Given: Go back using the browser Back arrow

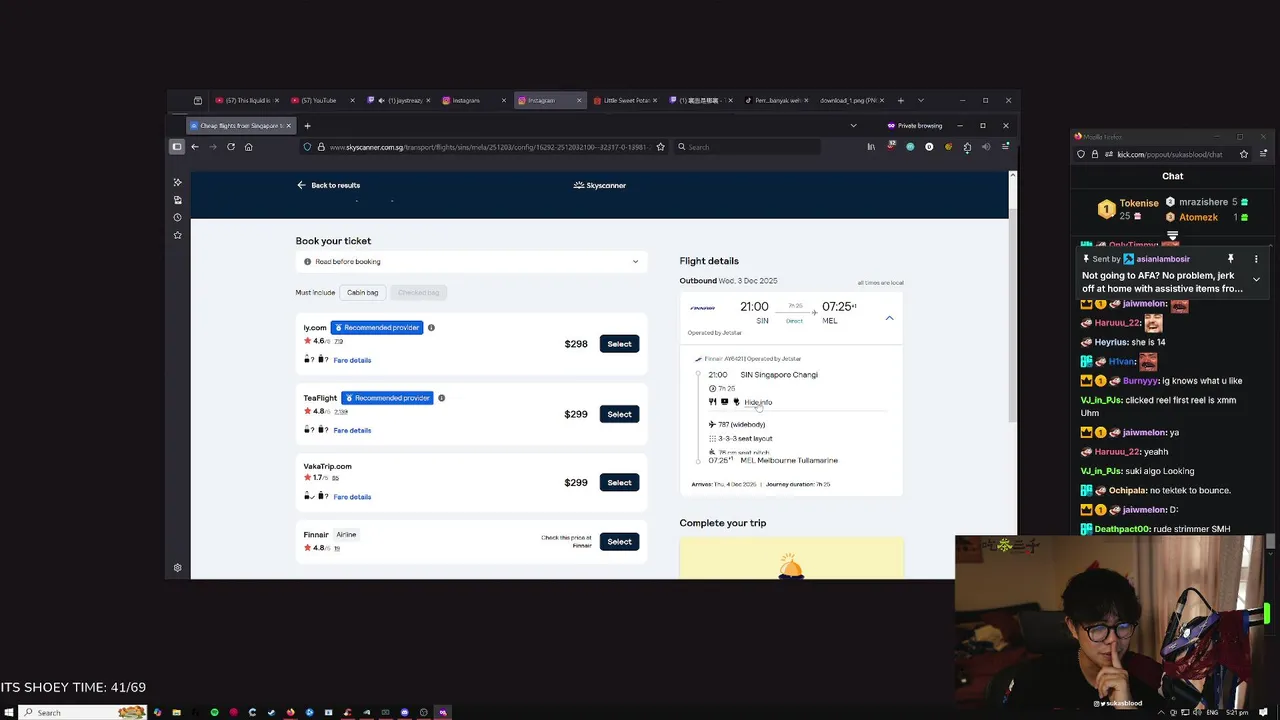Looking at the screenshot, I should click(195, 147).
